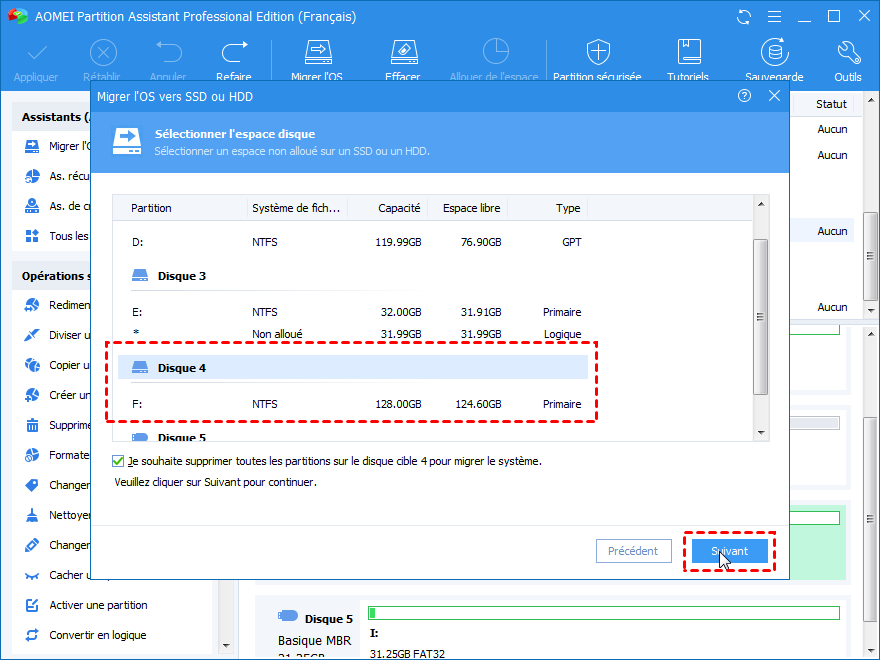Click the Système de fich... column header
Viewport: 880px width, 660px height.
click(x=297, y=208)
